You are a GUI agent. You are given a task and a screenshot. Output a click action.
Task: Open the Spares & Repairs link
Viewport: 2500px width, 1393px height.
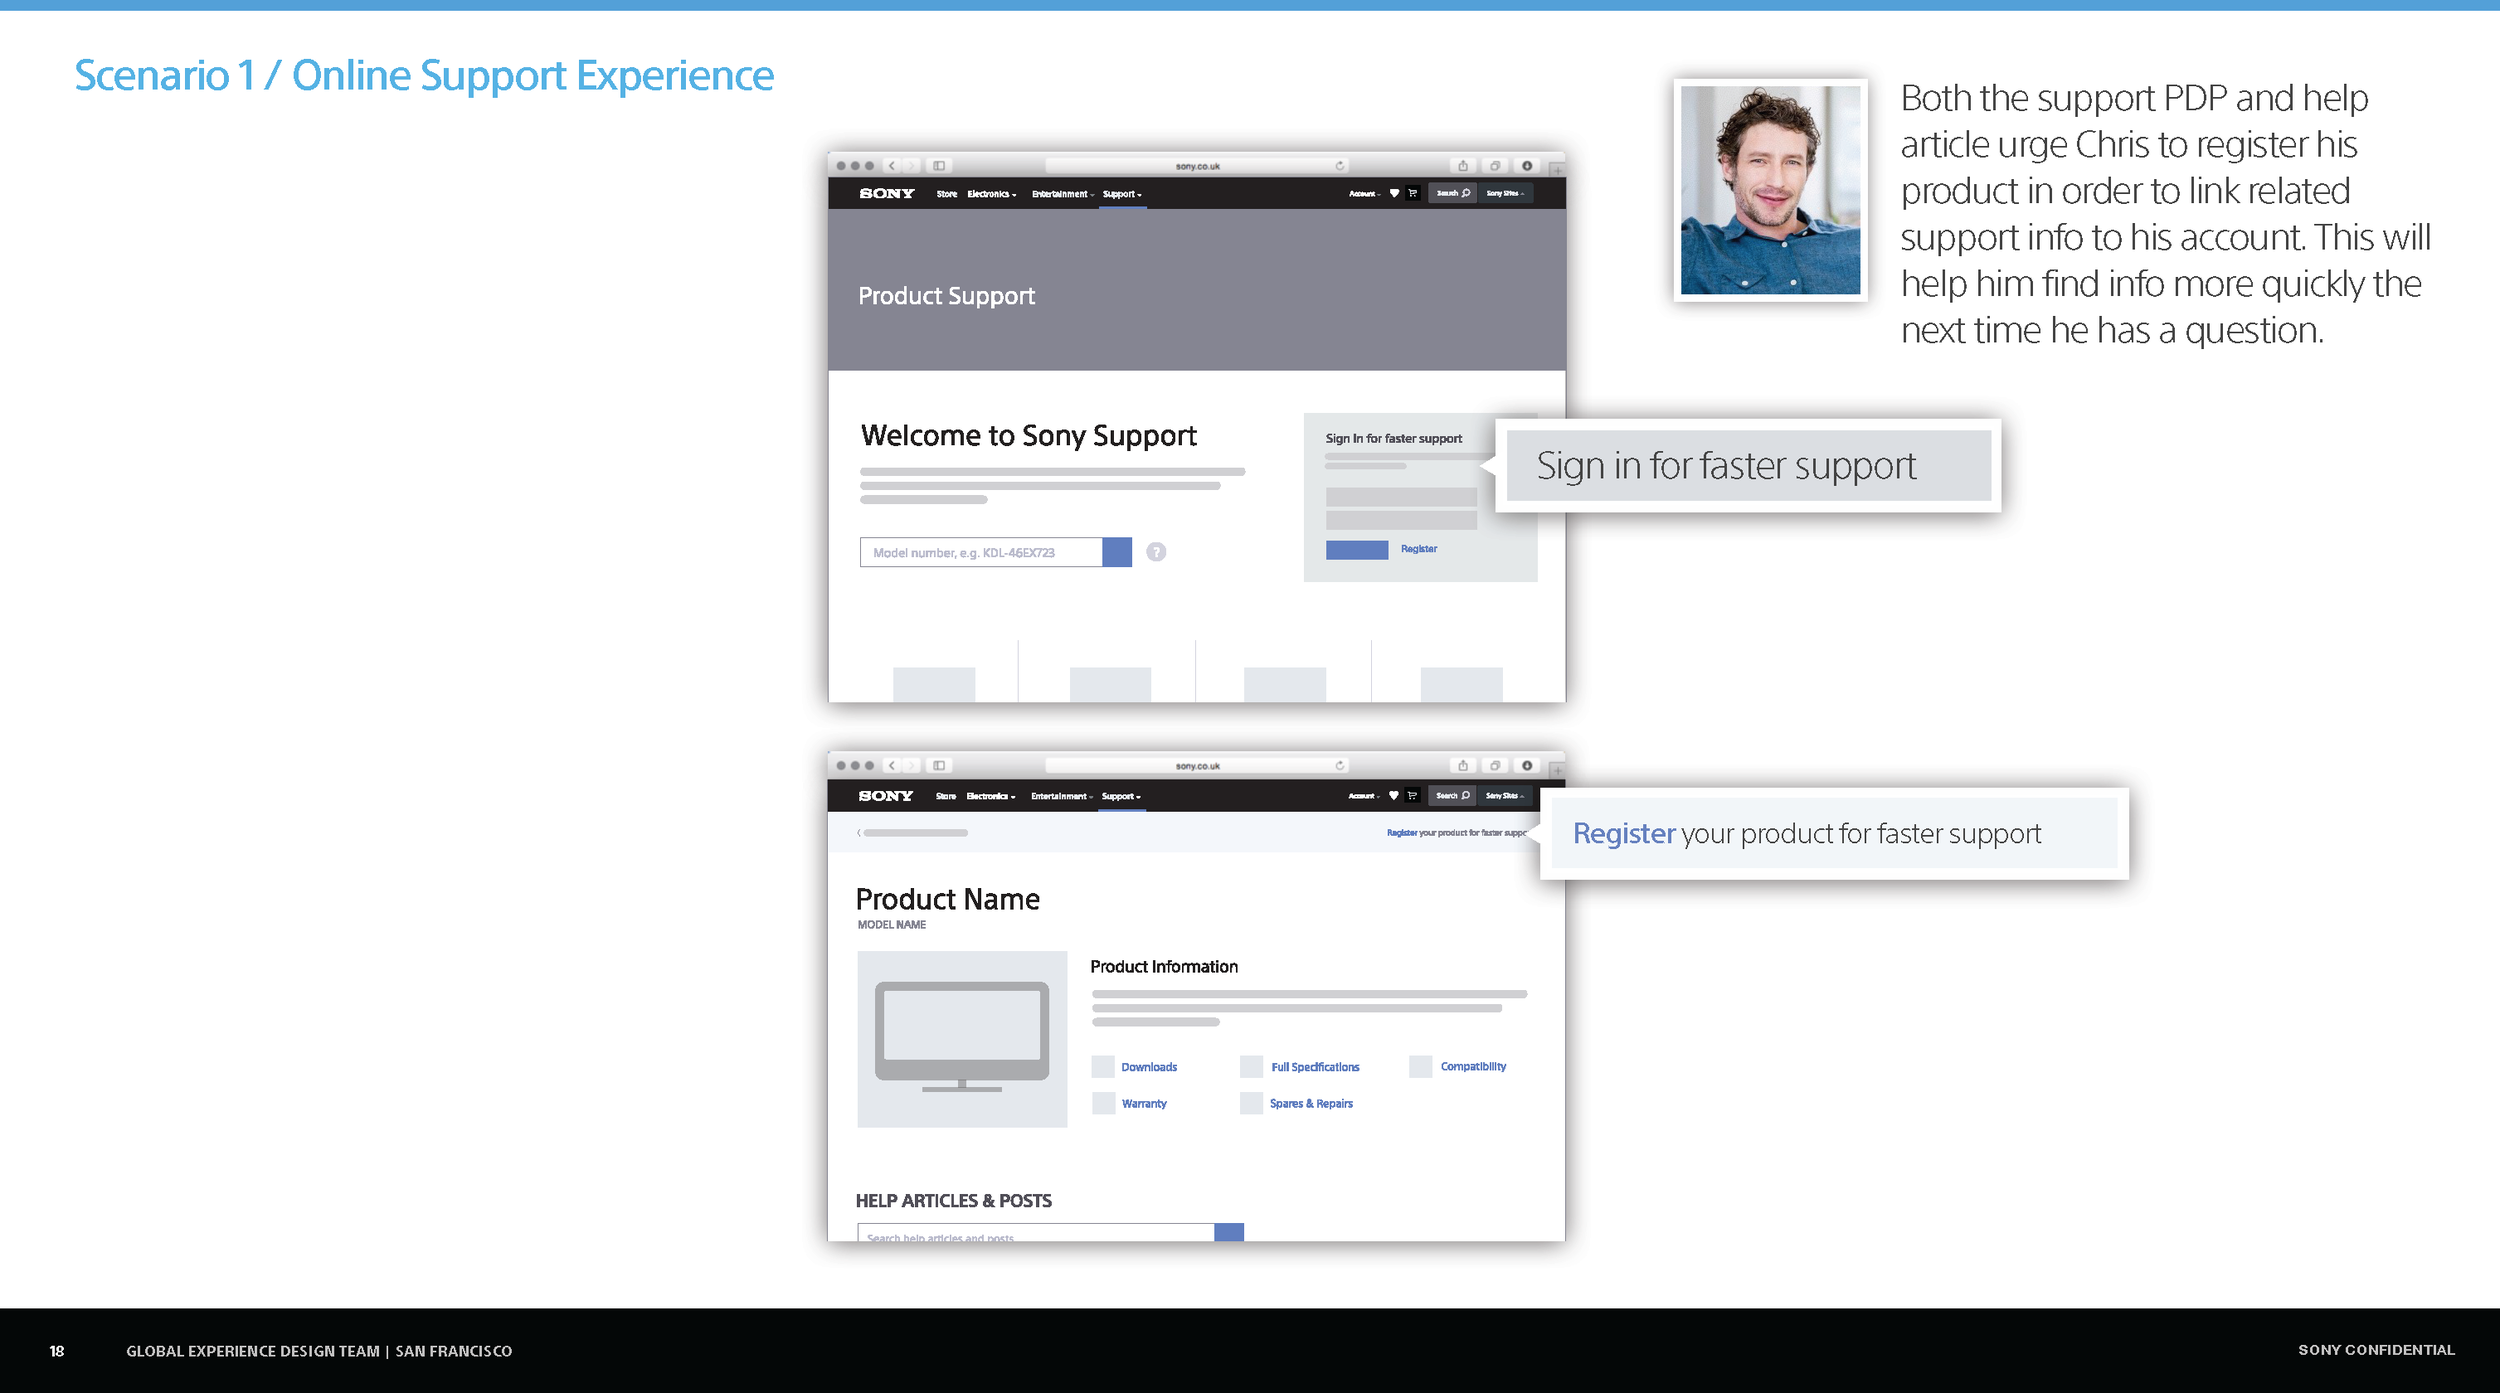1311,1103
